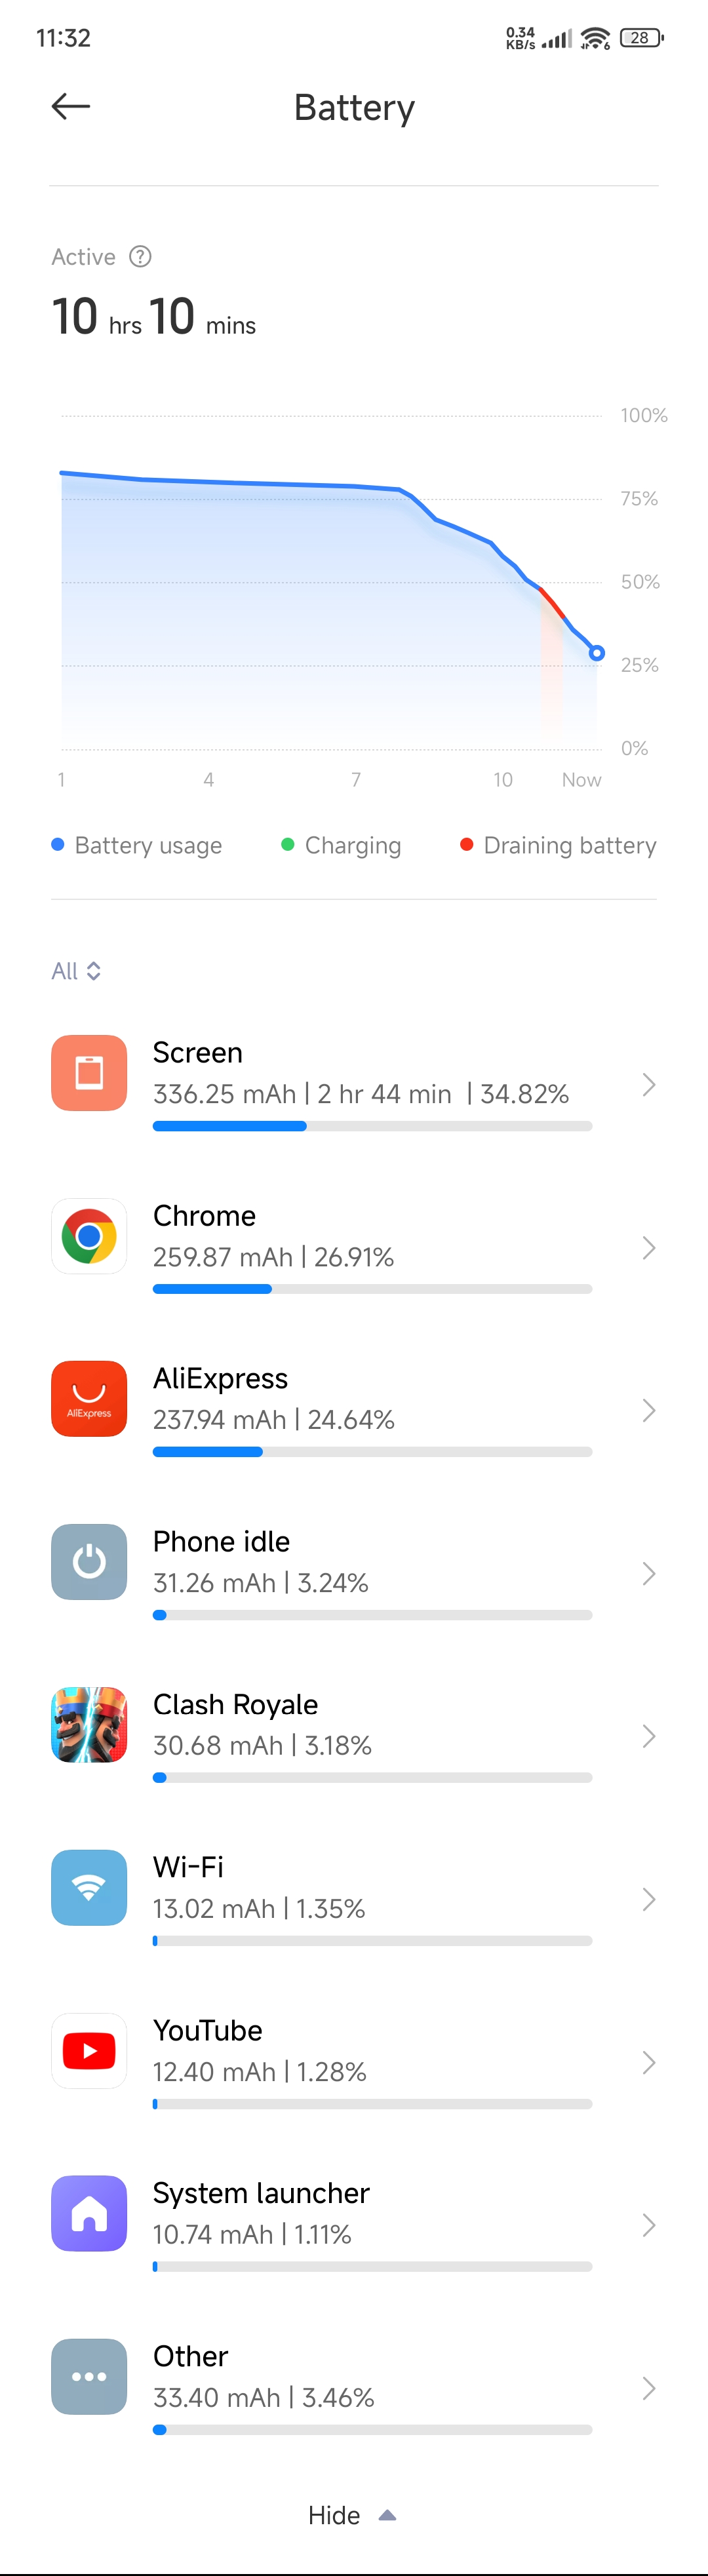
Task: Open the All filter dropdown
Action: pyautogui.click(x=76, y=971)
